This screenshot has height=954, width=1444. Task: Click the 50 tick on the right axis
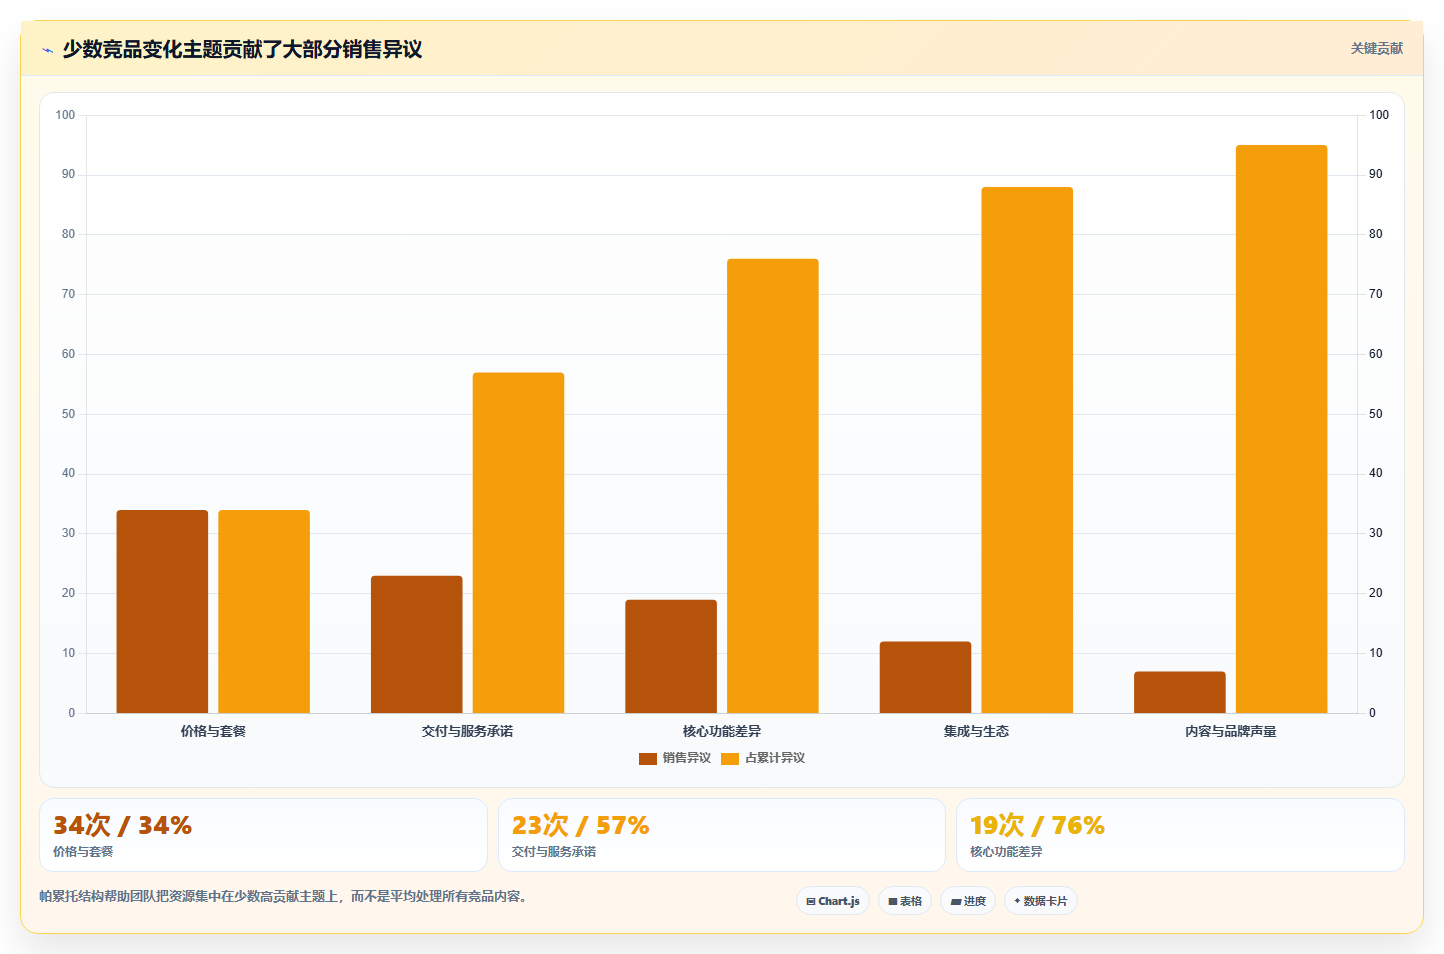click(1376, 414)
